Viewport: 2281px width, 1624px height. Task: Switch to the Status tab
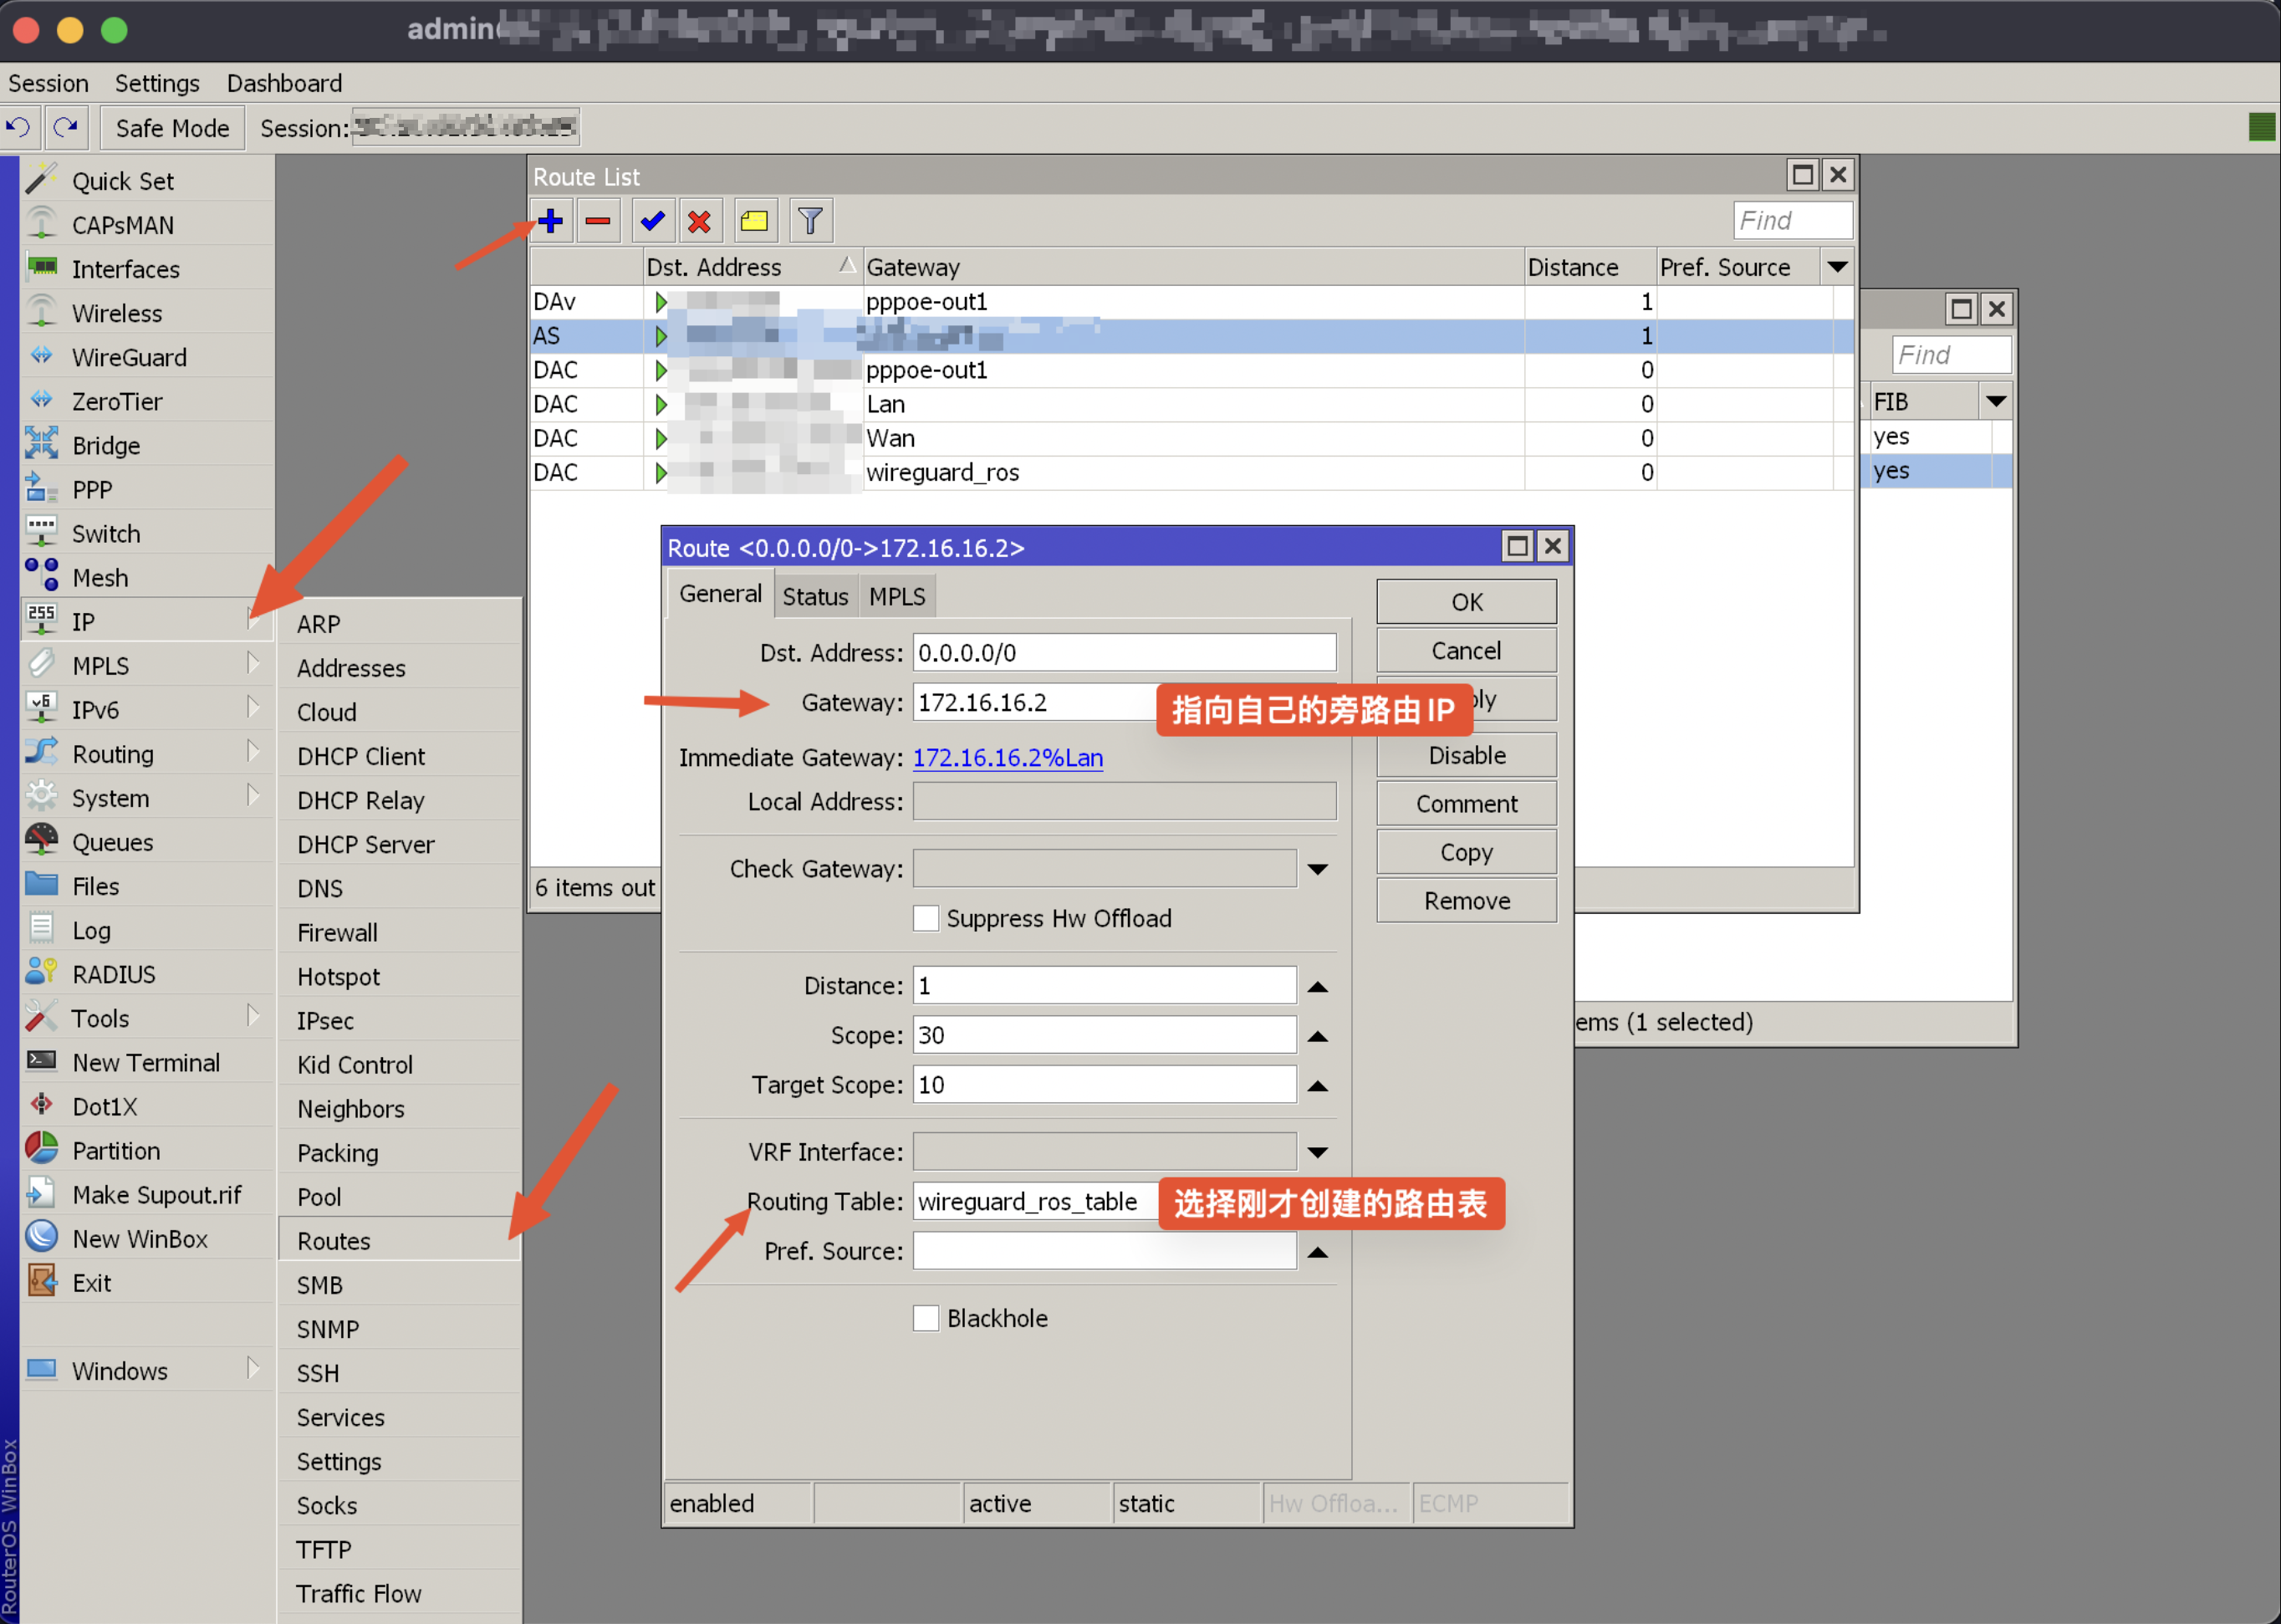click(815, 596)
